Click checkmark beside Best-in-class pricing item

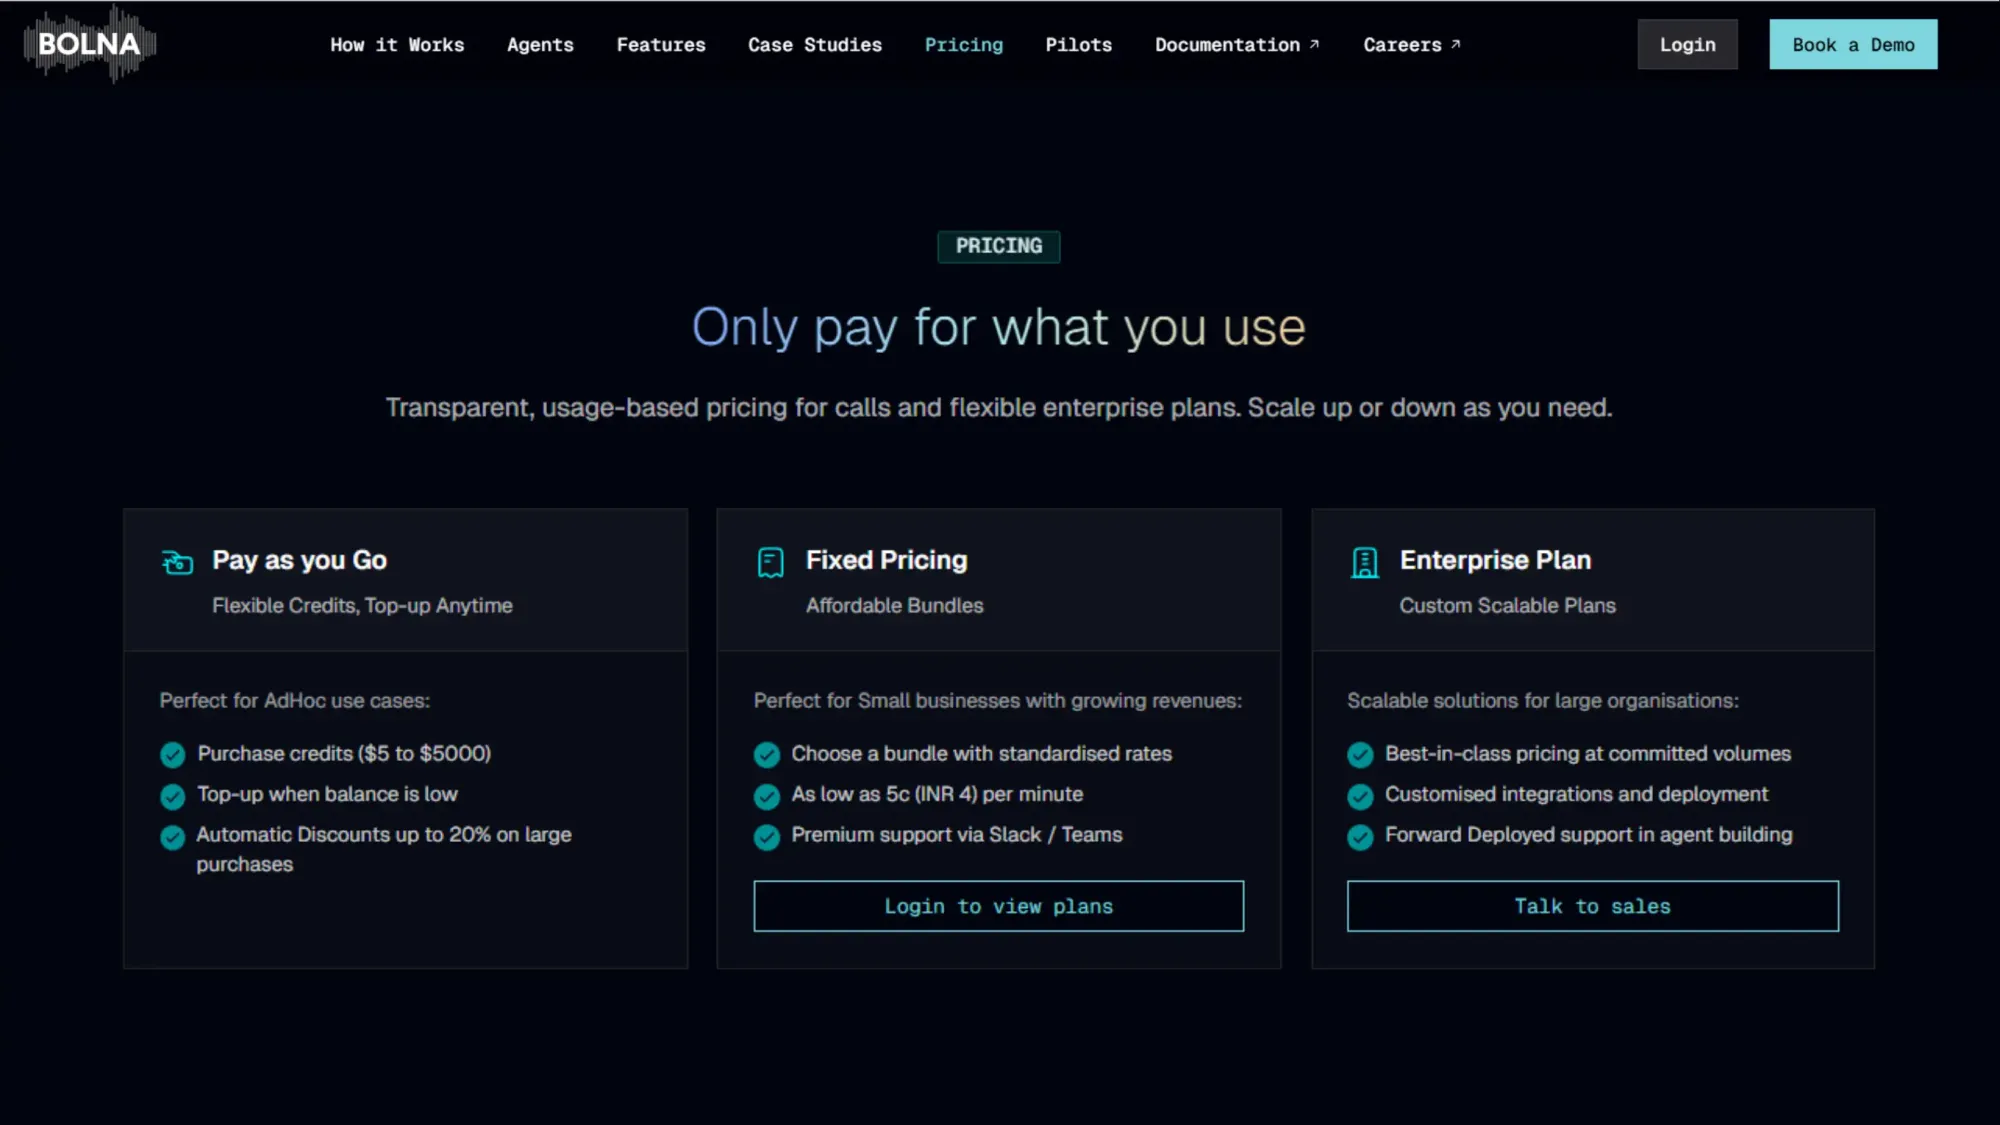point(1360,756)
